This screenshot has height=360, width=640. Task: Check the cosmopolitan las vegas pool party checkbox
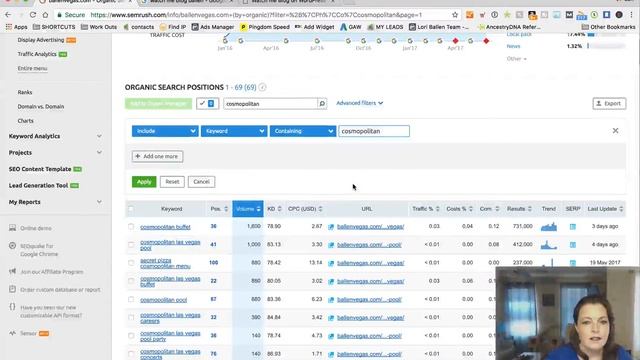click(131, 336)
